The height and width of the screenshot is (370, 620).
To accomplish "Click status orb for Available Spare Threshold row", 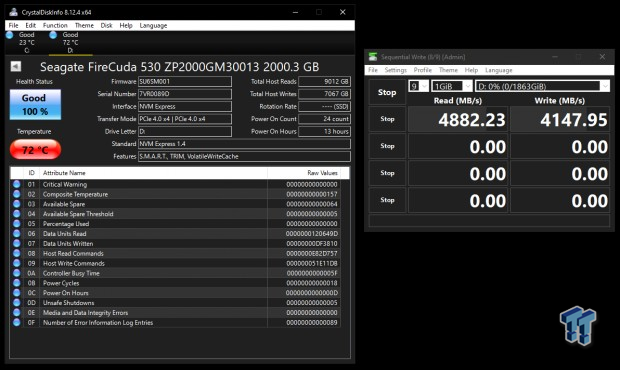I will [17, 214].
